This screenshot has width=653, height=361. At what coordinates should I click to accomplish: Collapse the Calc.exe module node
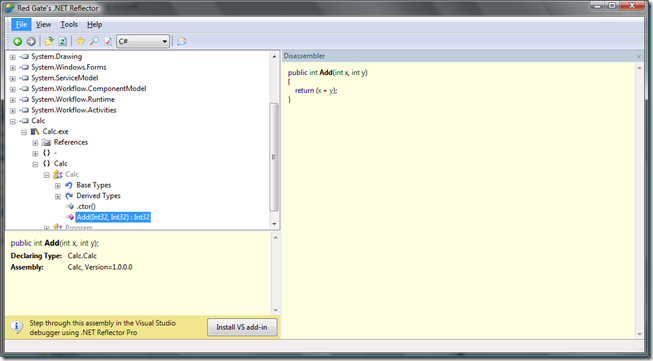(x=24, y=132)
